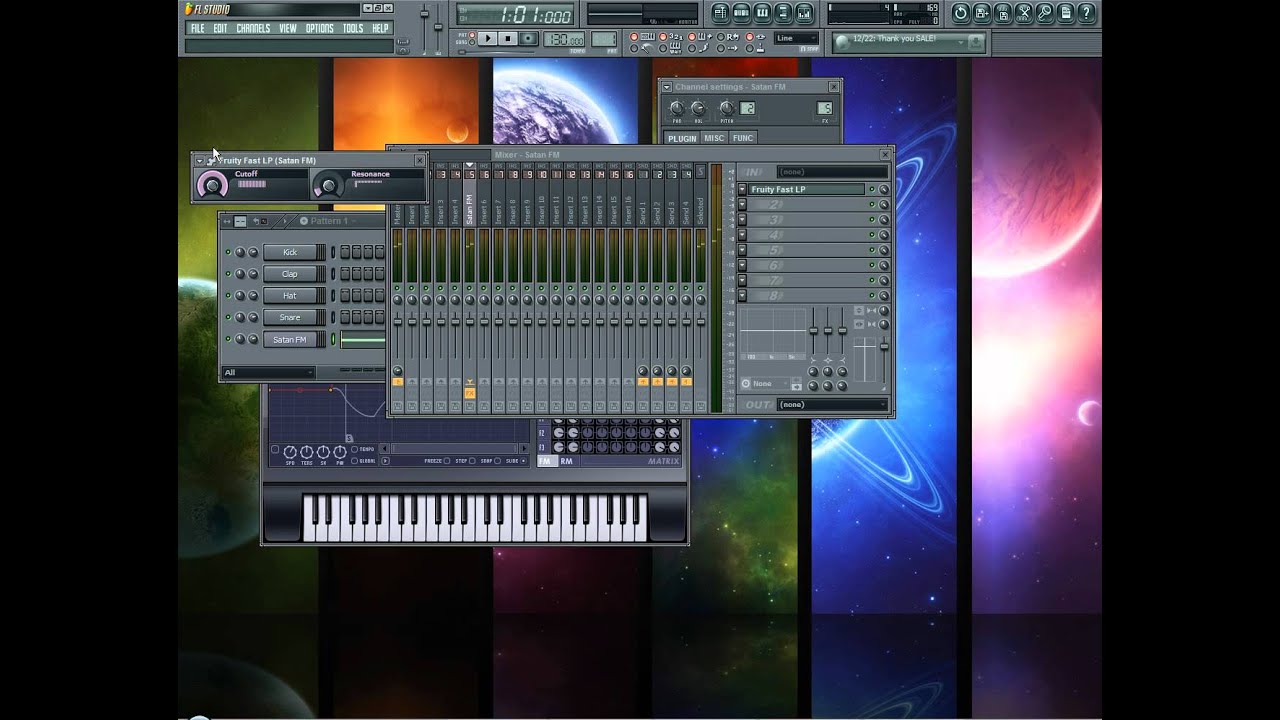The image size is (1280, 720).
Task: Select the Fruity Fast LP effect slot
Action: 806,189
